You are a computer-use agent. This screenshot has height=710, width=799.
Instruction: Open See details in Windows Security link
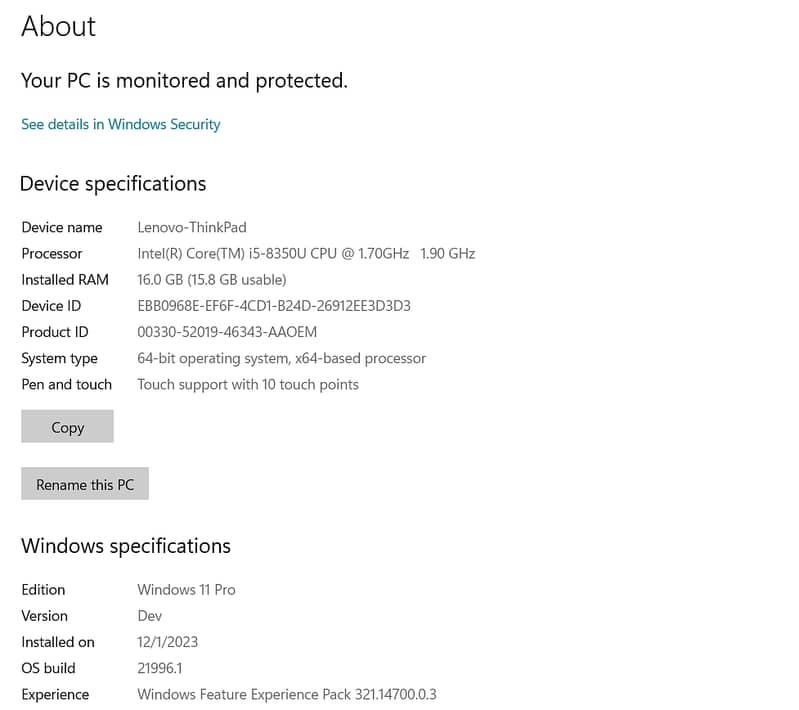pyautogui.click(x=120, y=124)
